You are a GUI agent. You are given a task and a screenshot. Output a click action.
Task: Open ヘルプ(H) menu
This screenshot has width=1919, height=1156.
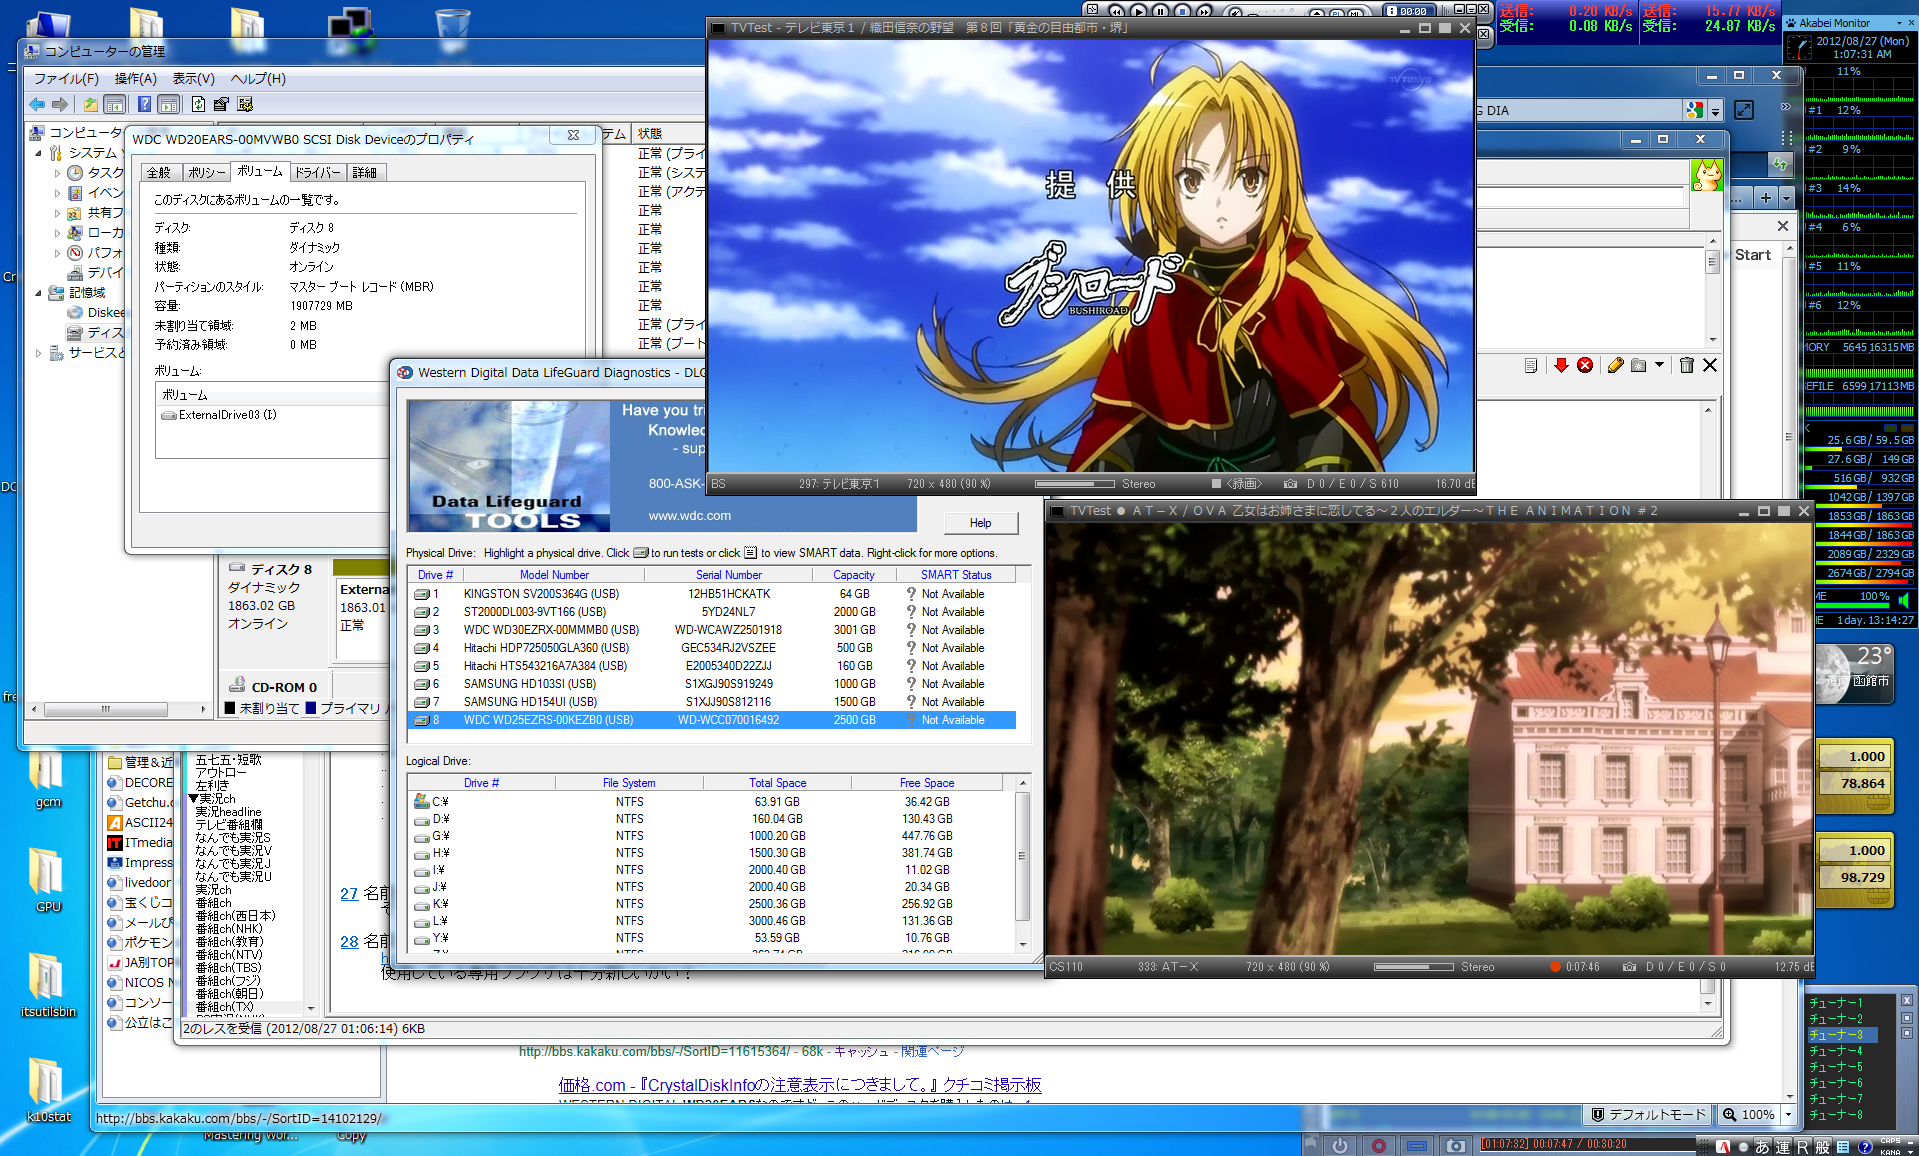[x=258, y=78]
